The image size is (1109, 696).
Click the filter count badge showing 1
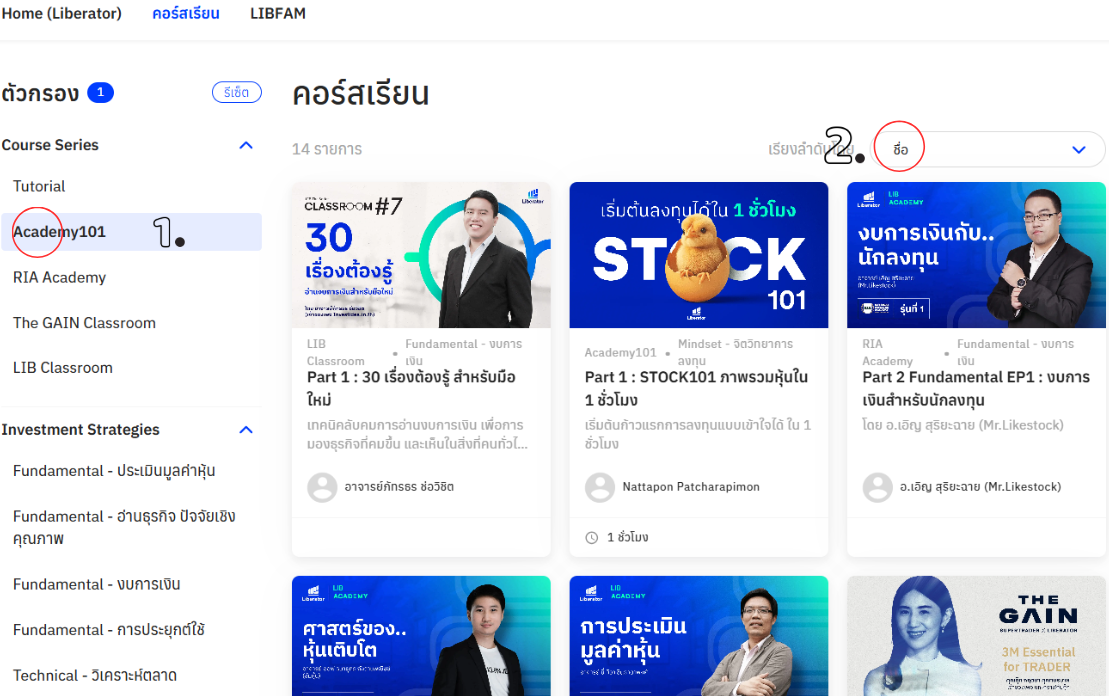[100, 92]
